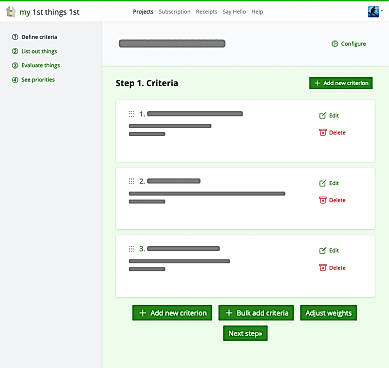Click the my 1st things 1st logo icon
The width and height of the screenshot is (389, 368).
(x=11, y=12)
